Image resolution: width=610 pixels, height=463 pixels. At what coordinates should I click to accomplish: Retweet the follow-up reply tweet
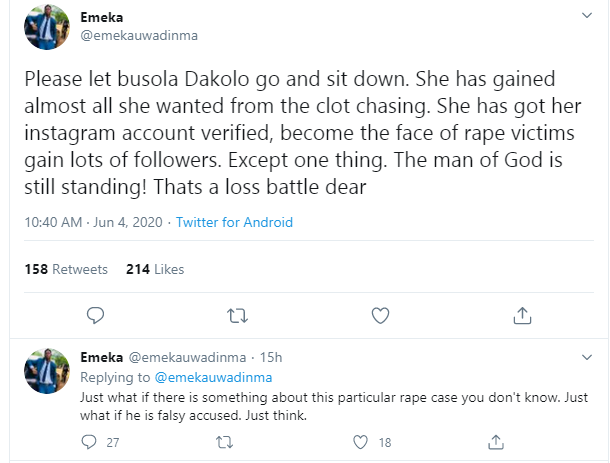224,442
